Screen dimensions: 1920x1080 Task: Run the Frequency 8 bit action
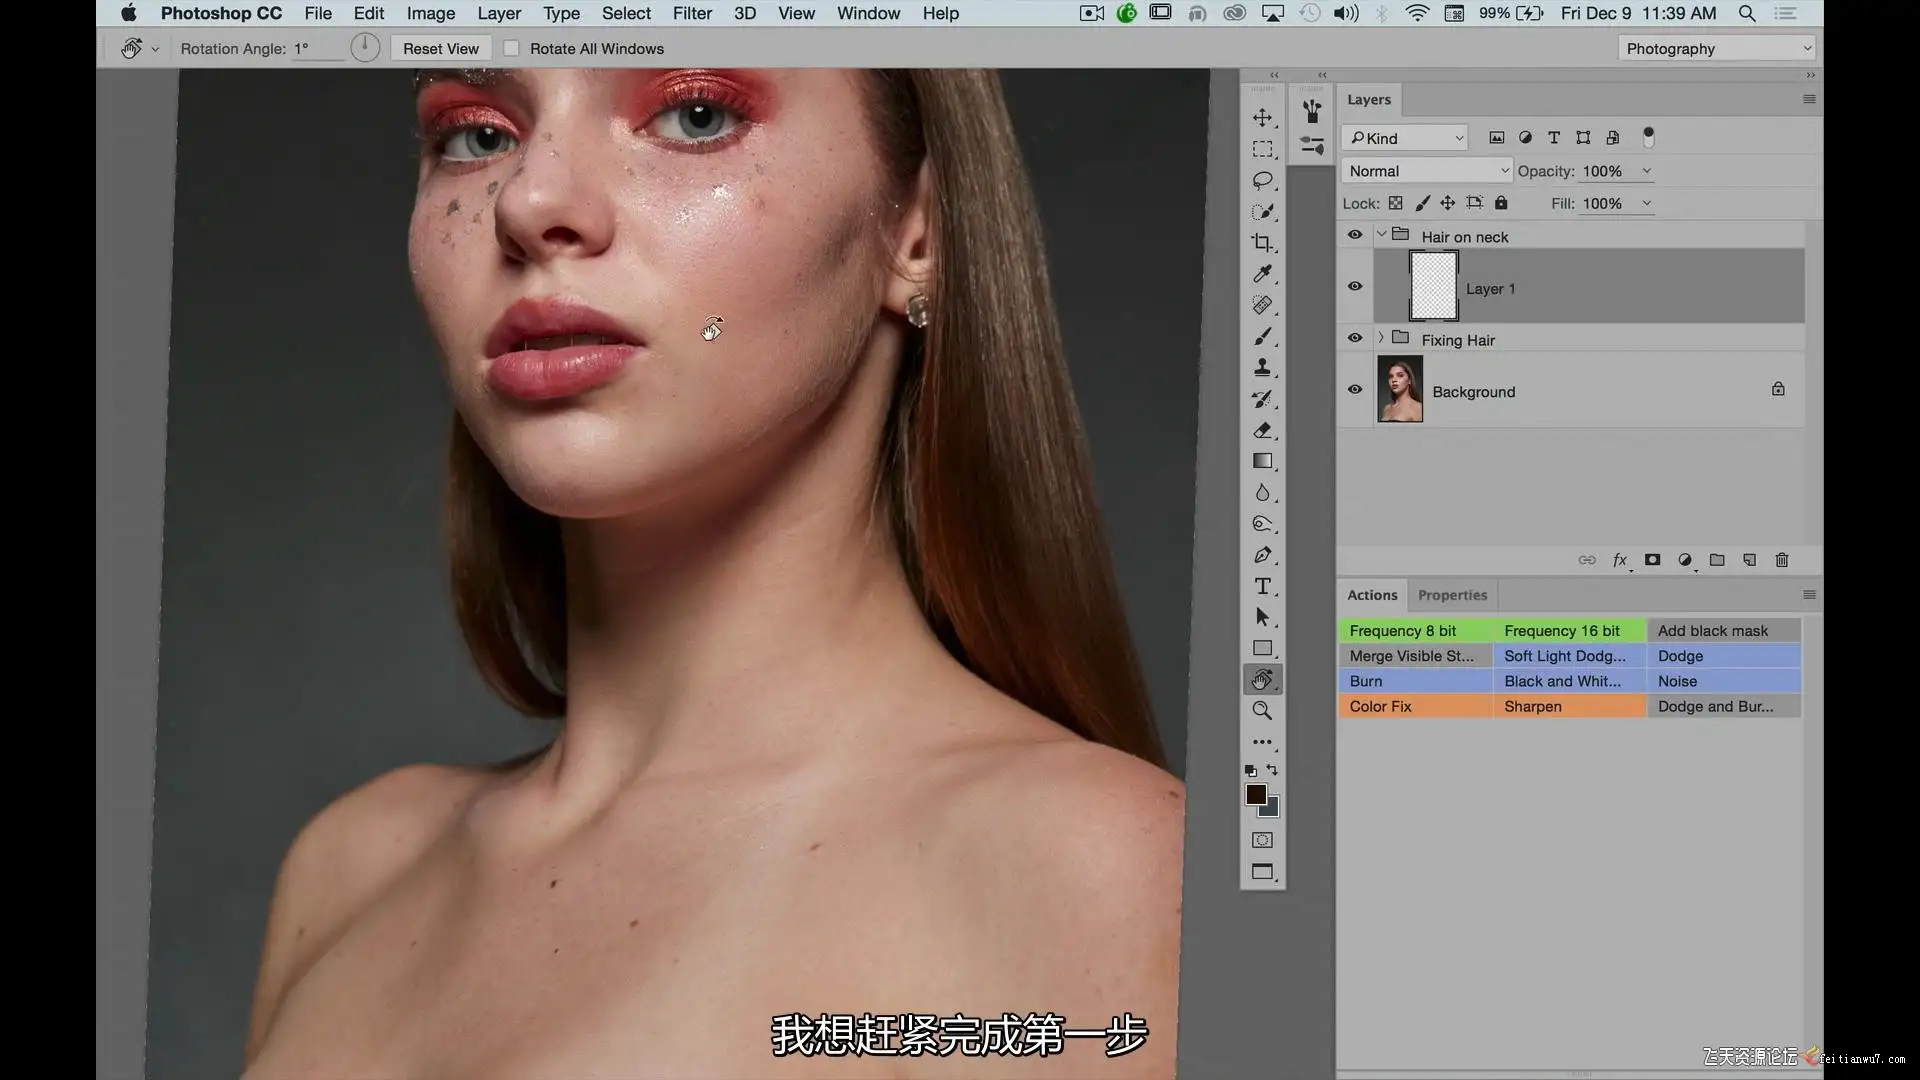click(x=1414, y=631)
